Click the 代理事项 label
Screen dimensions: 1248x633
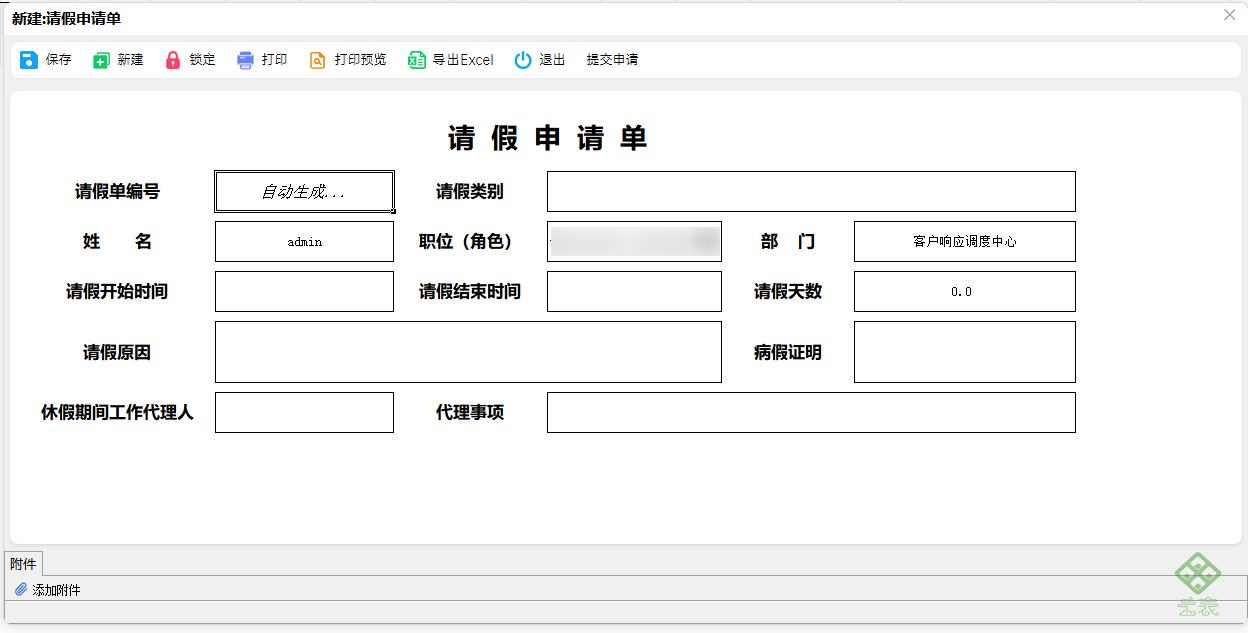point(470,412)
